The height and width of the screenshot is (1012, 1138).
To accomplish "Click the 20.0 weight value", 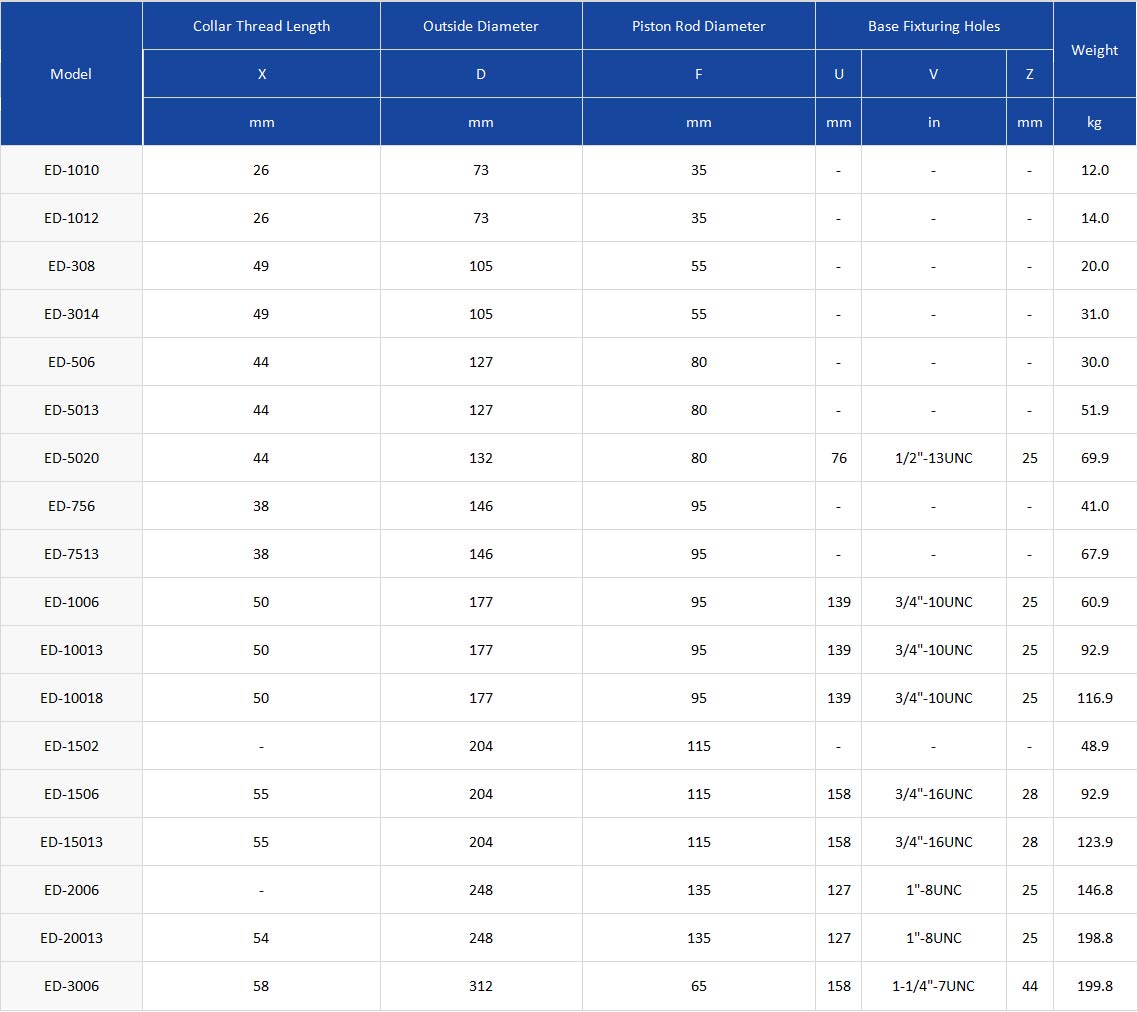I will pyautogui.click(x=1094, y=266).
